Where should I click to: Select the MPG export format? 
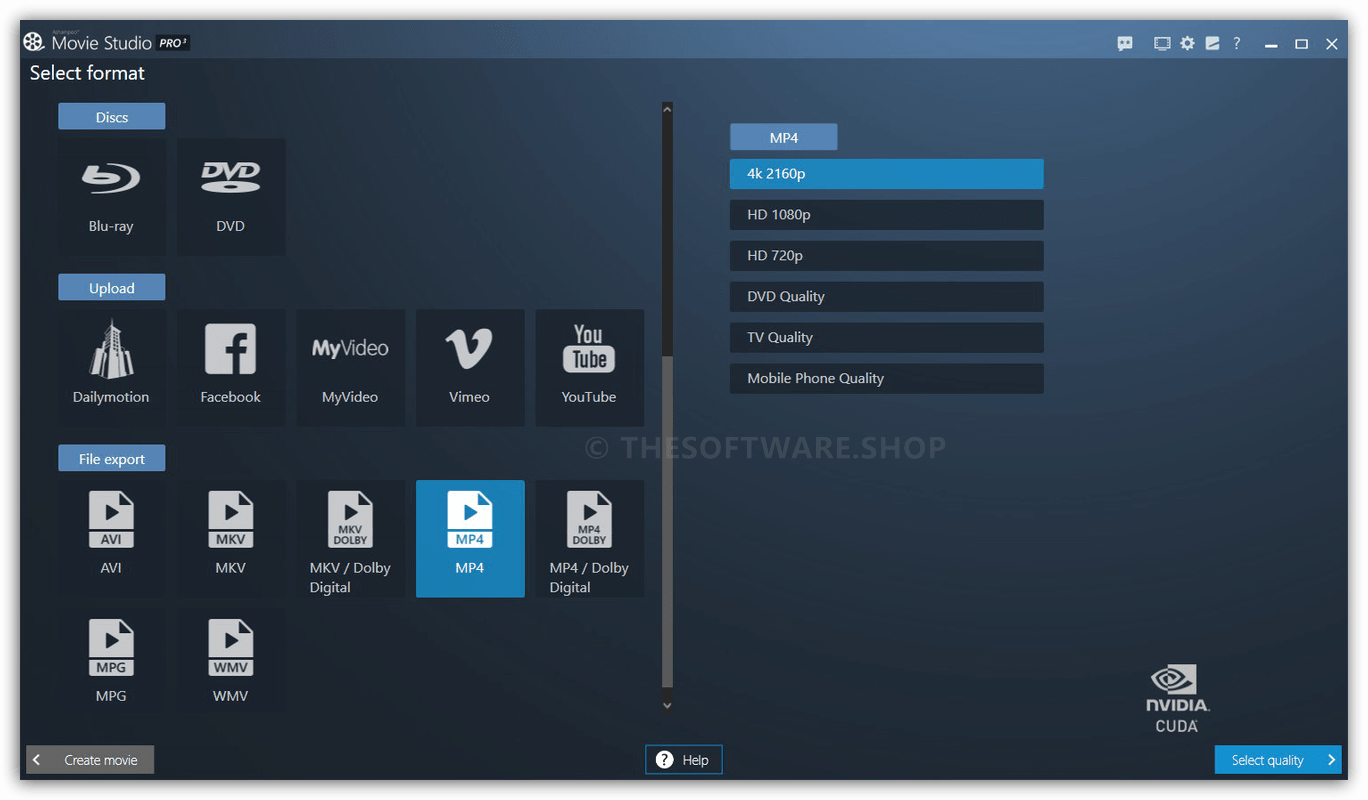pos(111,660)
